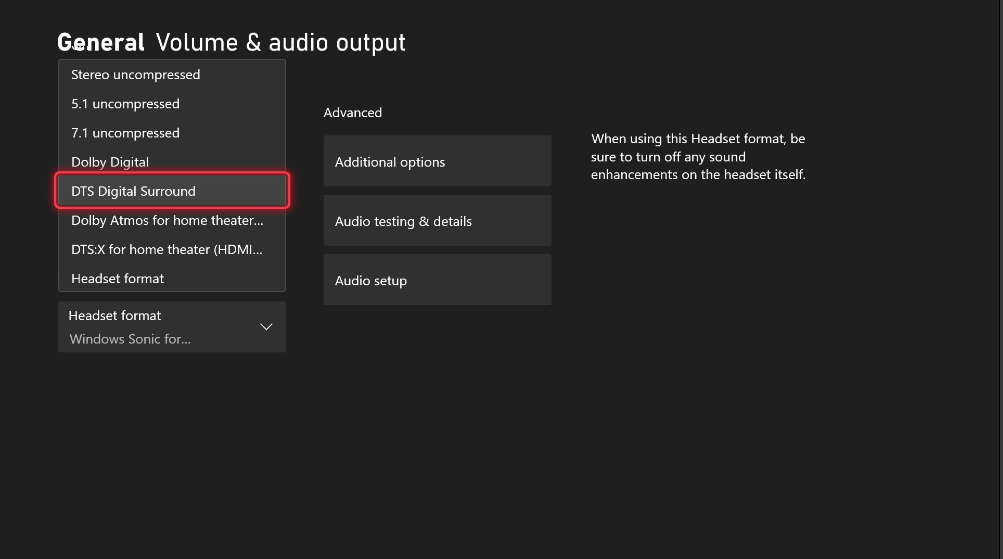Click the Windows Sonic value text
The height and width of the screenshot is (559, 1003).
pos(130,339)
